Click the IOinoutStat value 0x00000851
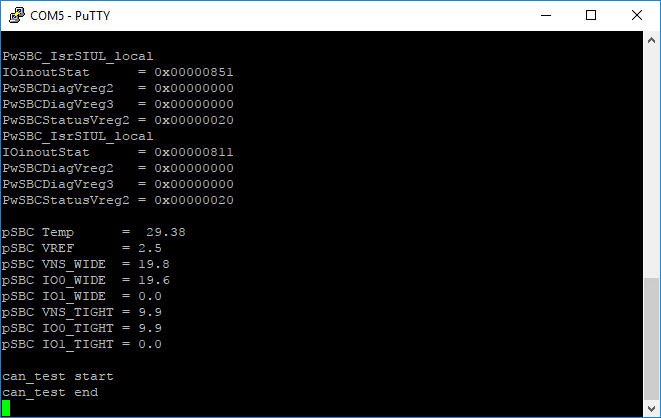 [194, 72]
